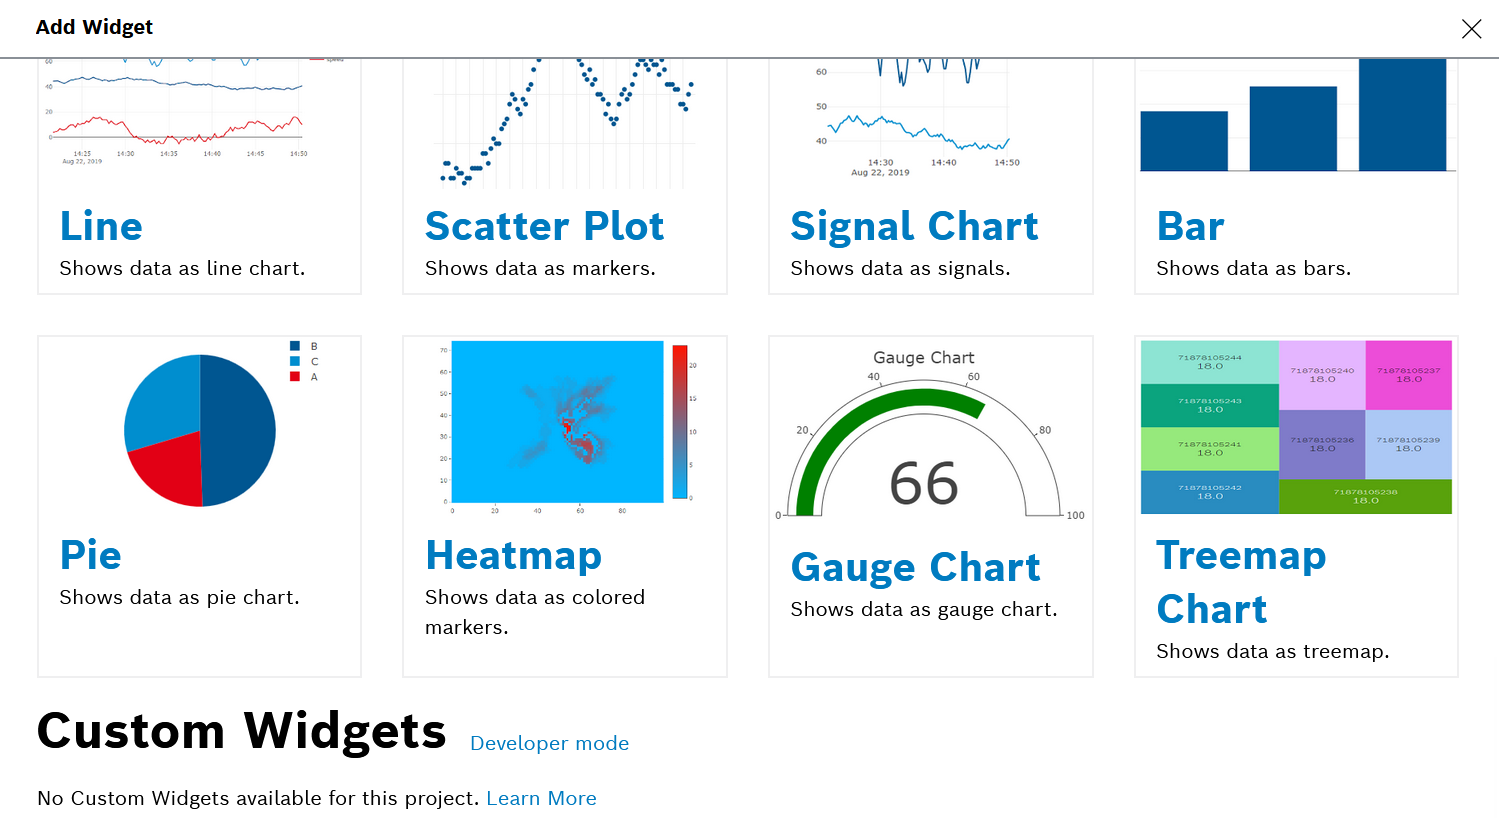
Task: Click the Gauge Chart title text
Action: pyautogui.click(x=915, y=567)
